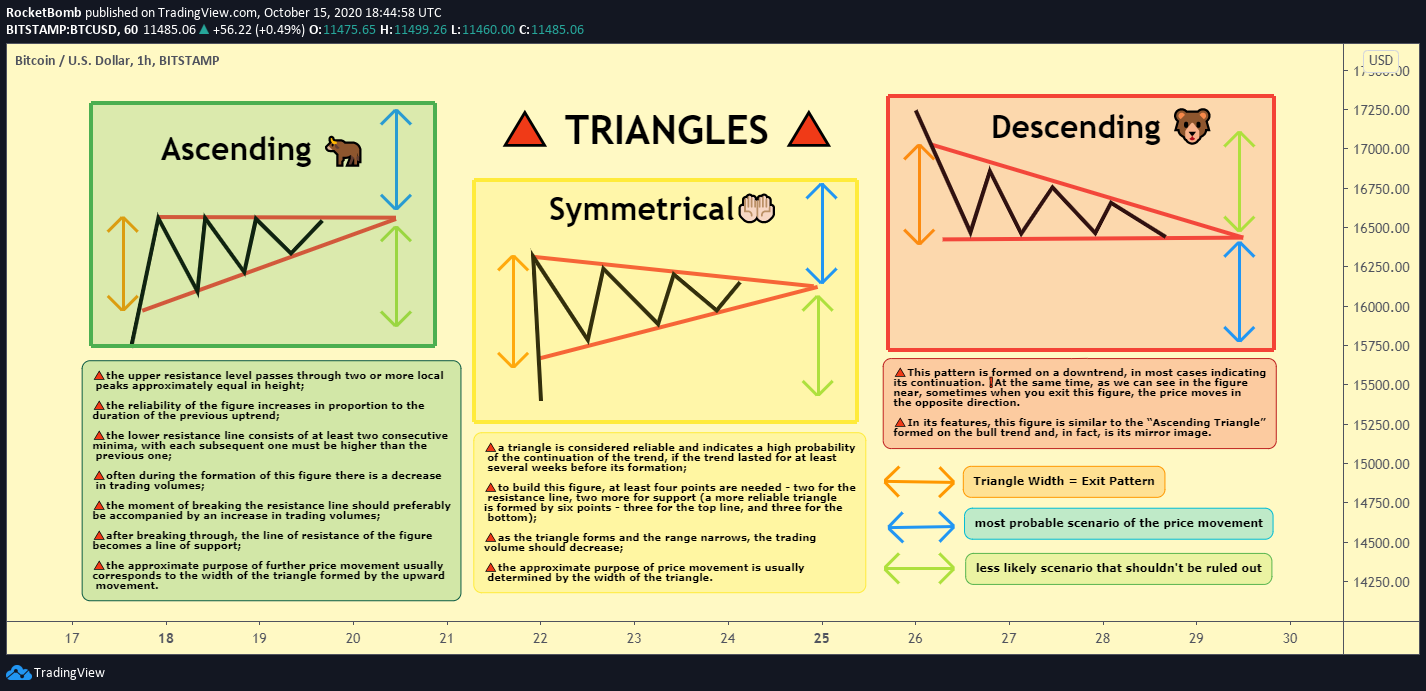This screenshot has height=691, width=1426.
Task: Click the 'Triangle Width = Exit Pattern' label
Action: (x=1064, y=481)
